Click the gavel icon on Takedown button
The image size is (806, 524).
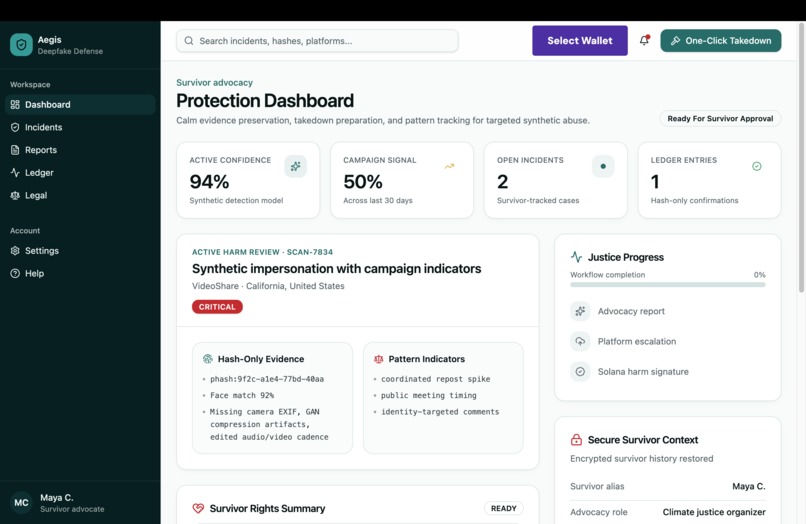[x=675, y=41]
